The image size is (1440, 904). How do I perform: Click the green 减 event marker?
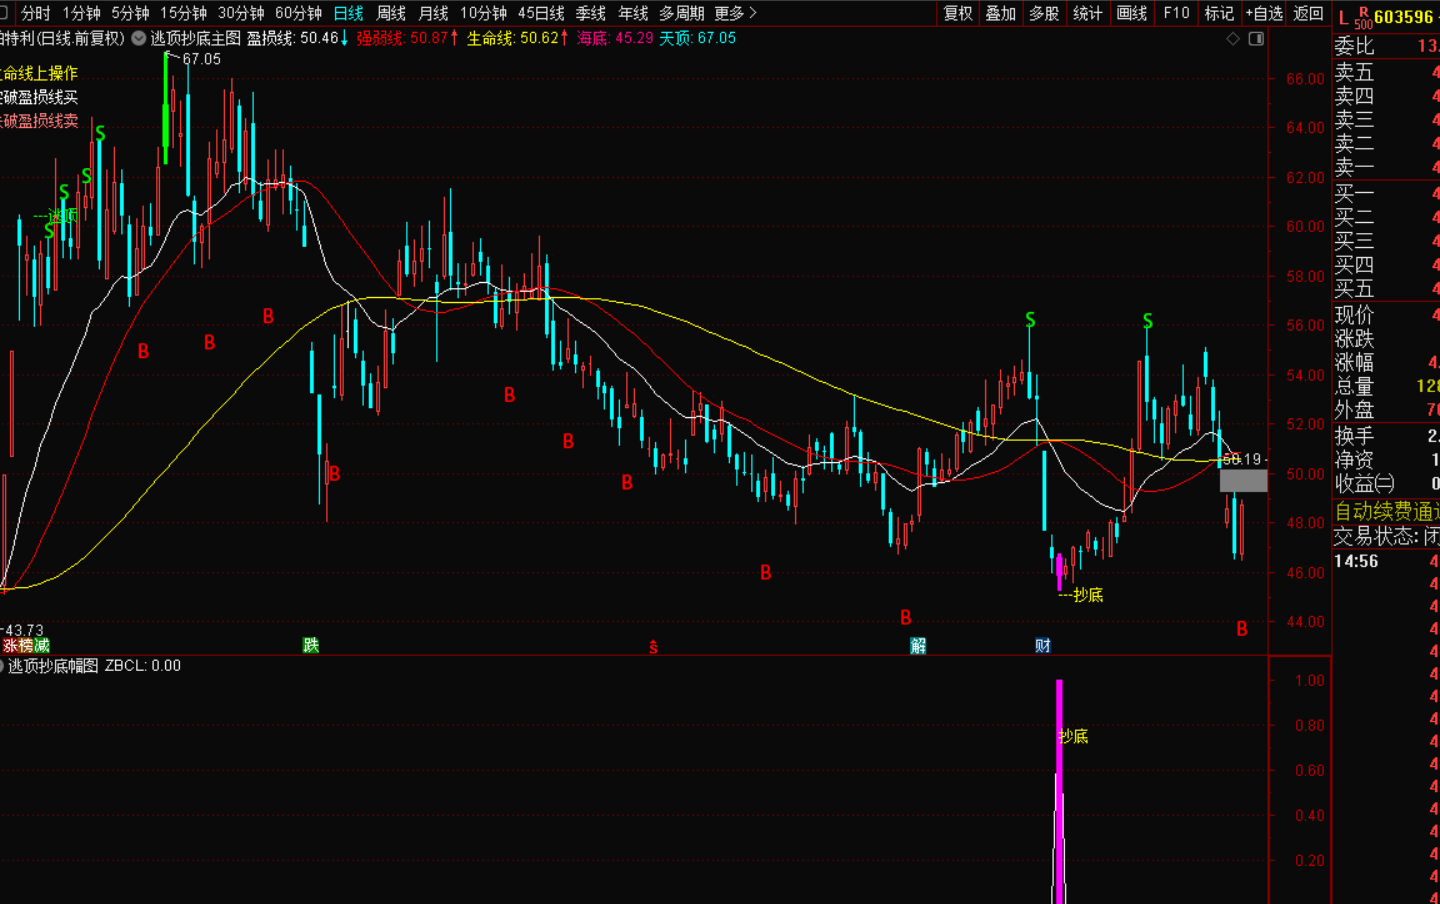pyautogui.click(x=42, y=646)
